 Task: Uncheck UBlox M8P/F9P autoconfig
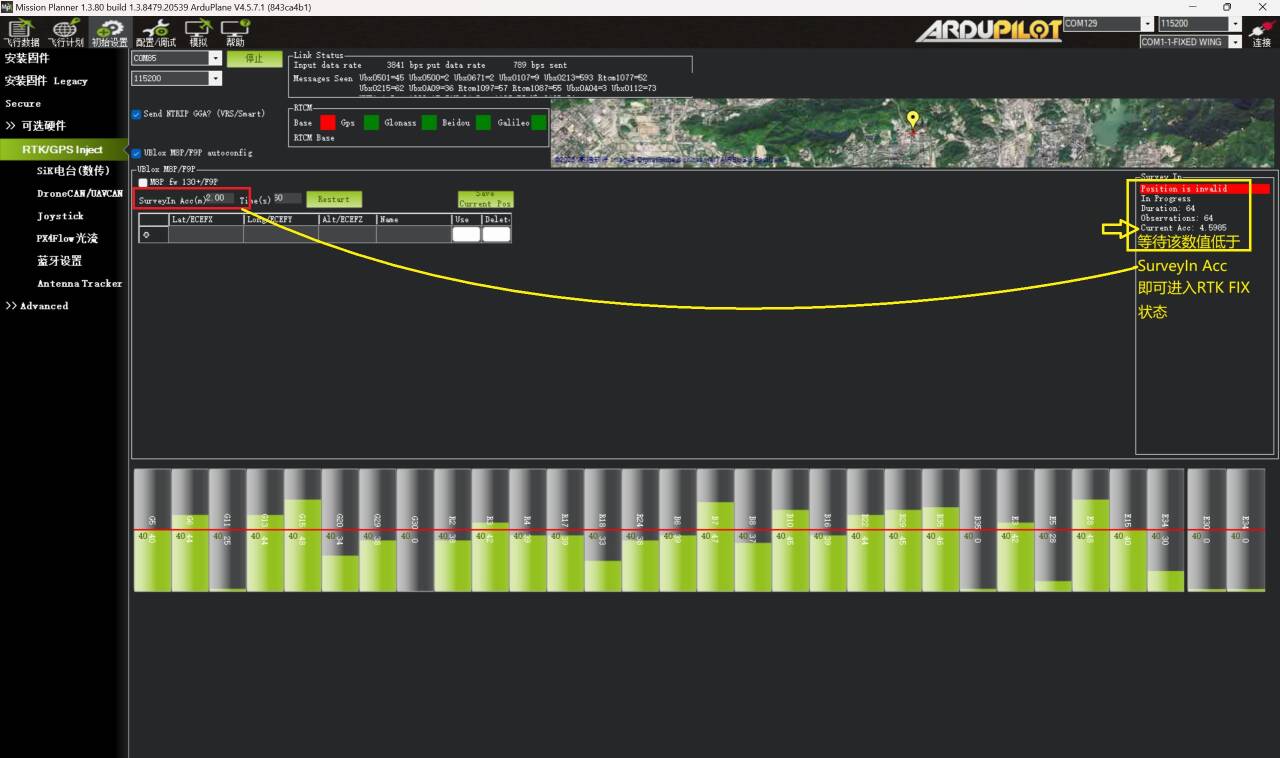tap(137, 153)
